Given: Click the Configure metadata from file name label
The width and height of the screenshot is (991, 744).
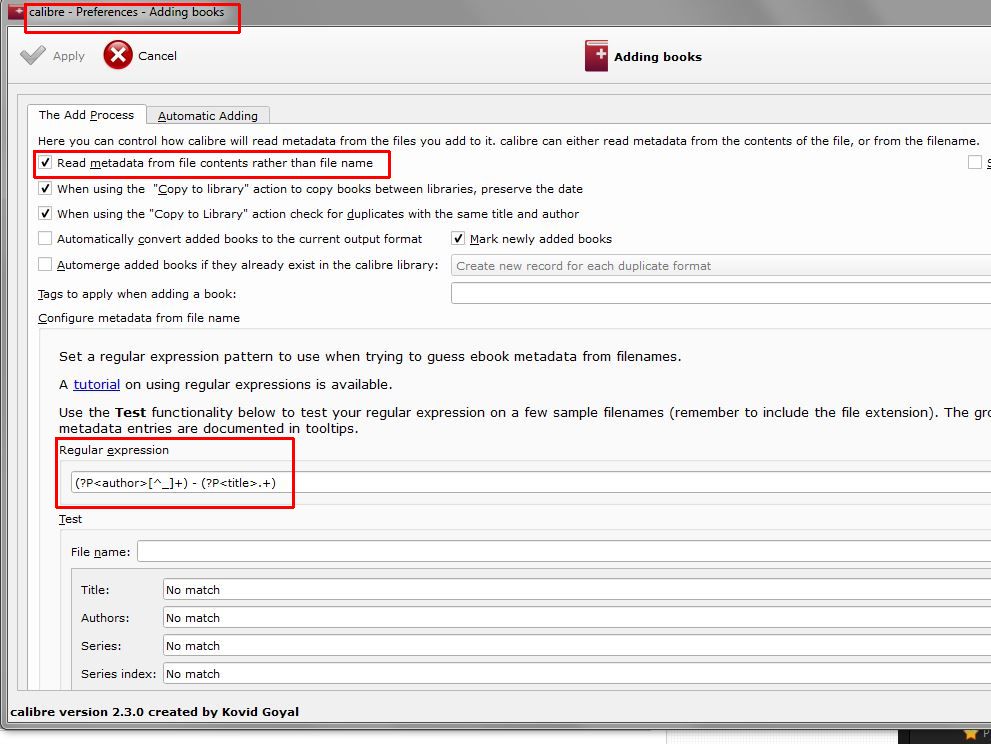Looking at the screenshot, I should (139, 318).
